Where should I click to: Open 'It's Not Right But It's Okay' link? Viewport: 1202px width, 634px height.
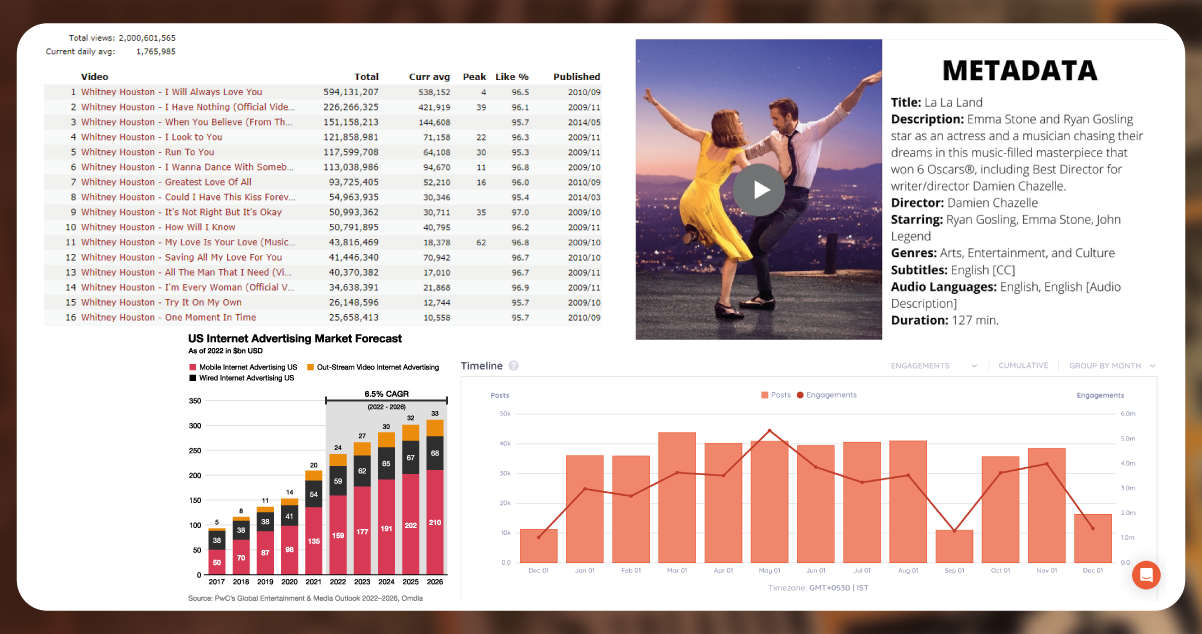[x=181, y=212]
